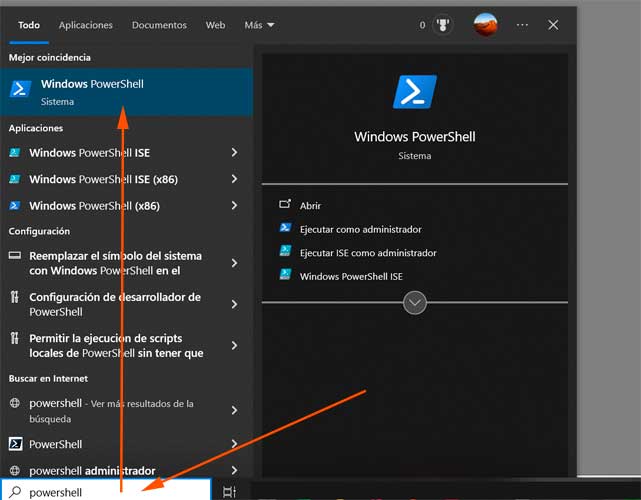Open PowerShell internet suggestion row

tap(126, 444)
